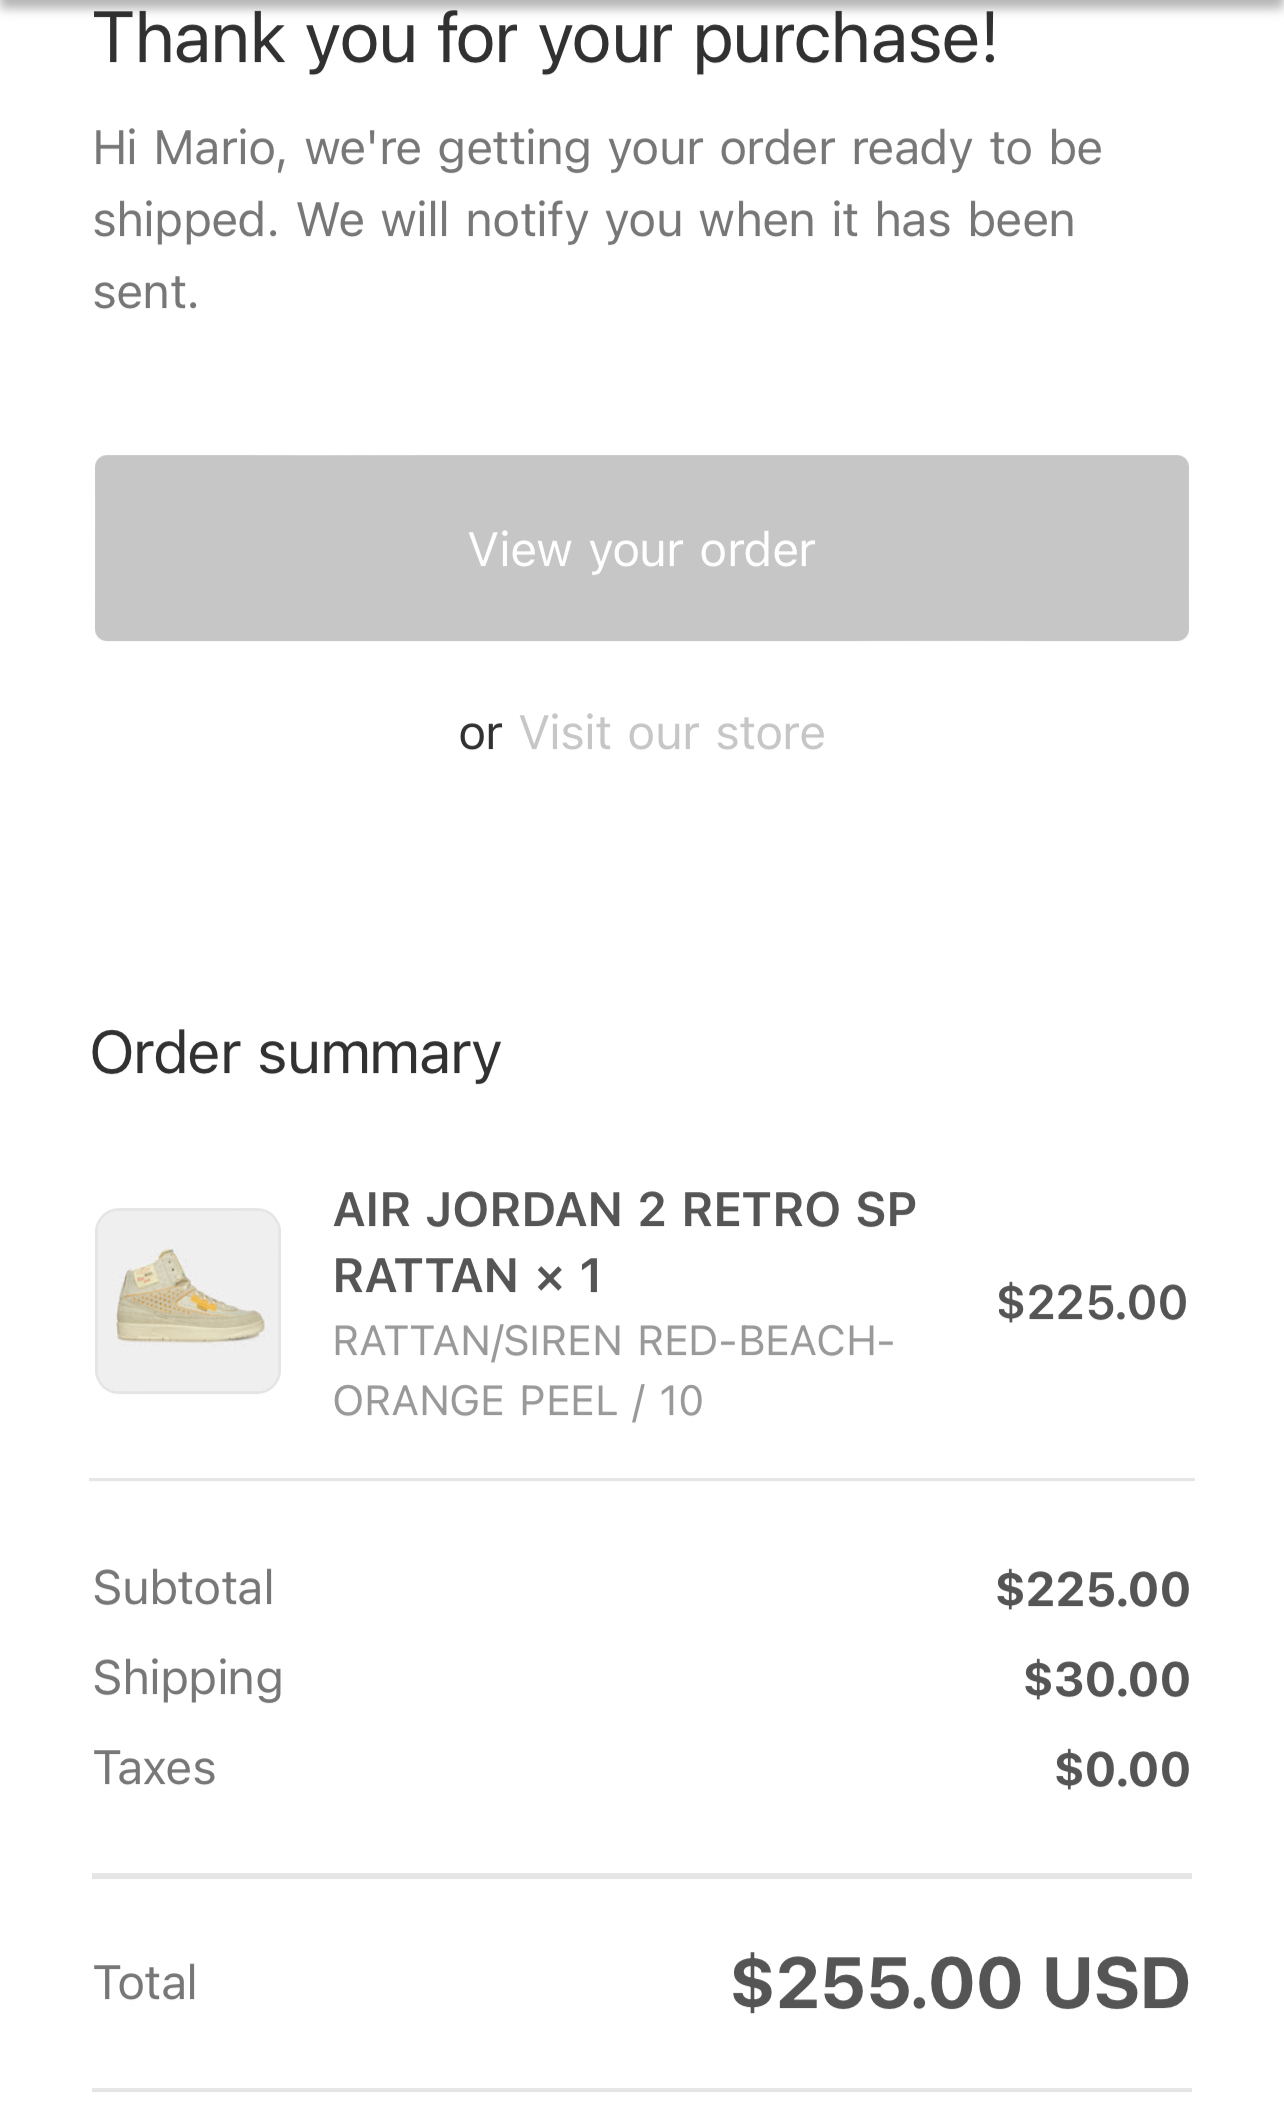Select the Total label
Image resolution: width=1284 pixels, height=2109 pixels.
coord(145,1983)
